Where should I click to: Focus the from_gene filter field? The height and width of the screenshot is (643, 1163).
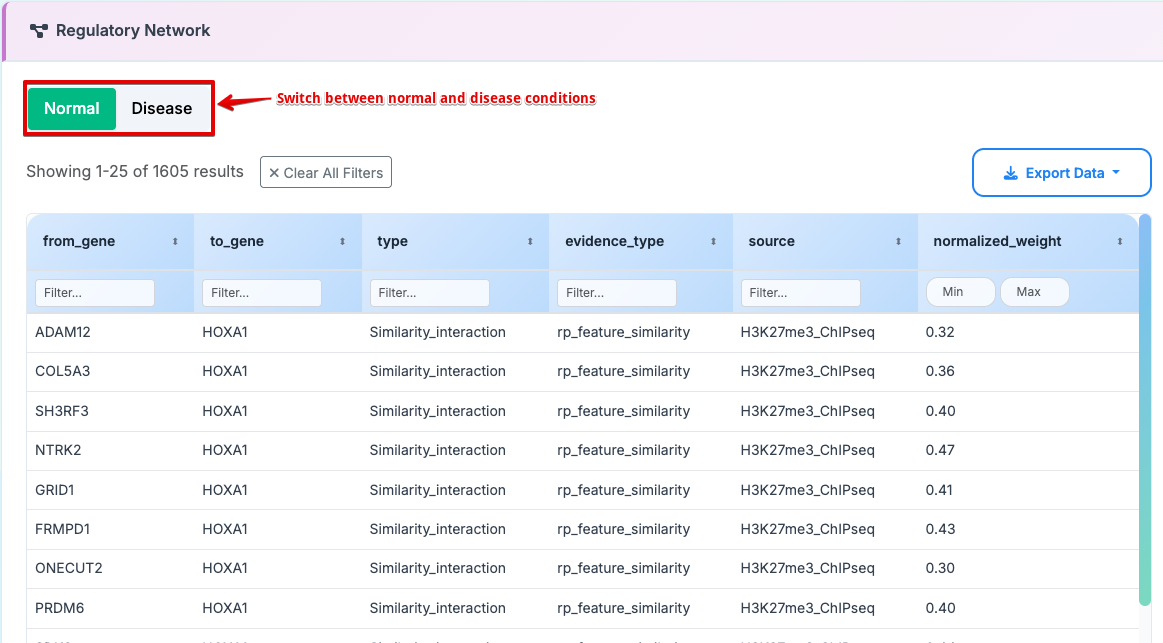pyautogui.click(x=95, y=293)
